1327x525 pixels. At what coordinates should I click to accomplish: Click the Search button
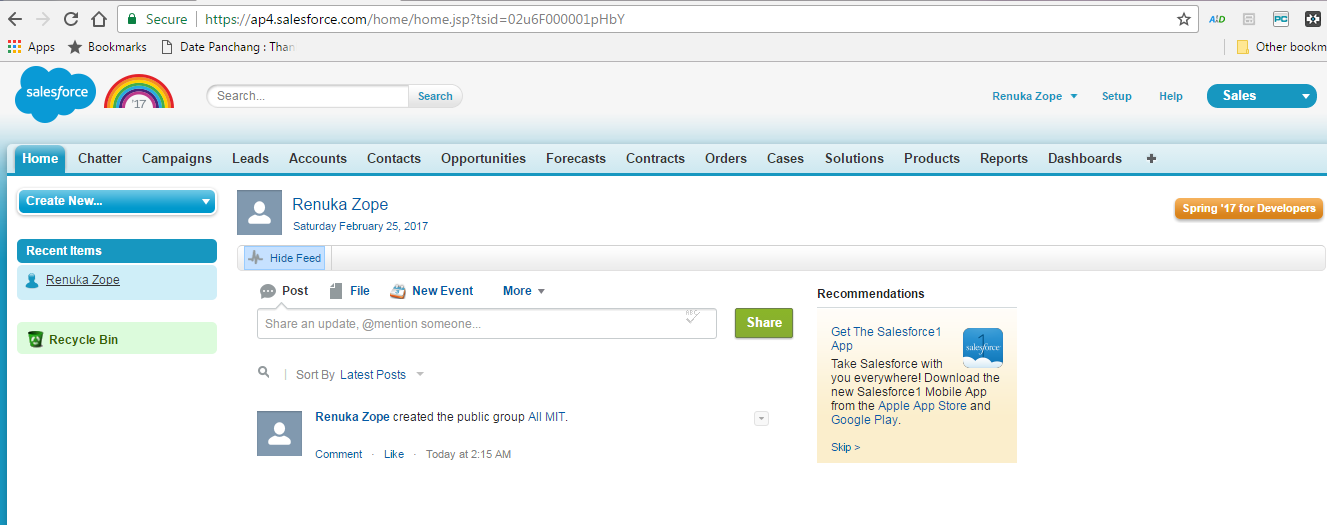pyautogui.click(x=435, y=96)
